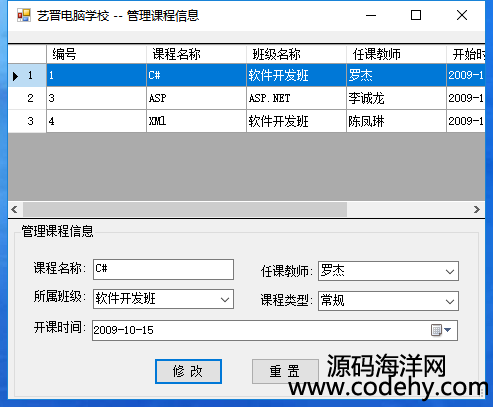Click the left scroll arrow of horizontal scrollbar

coord(14,210)
